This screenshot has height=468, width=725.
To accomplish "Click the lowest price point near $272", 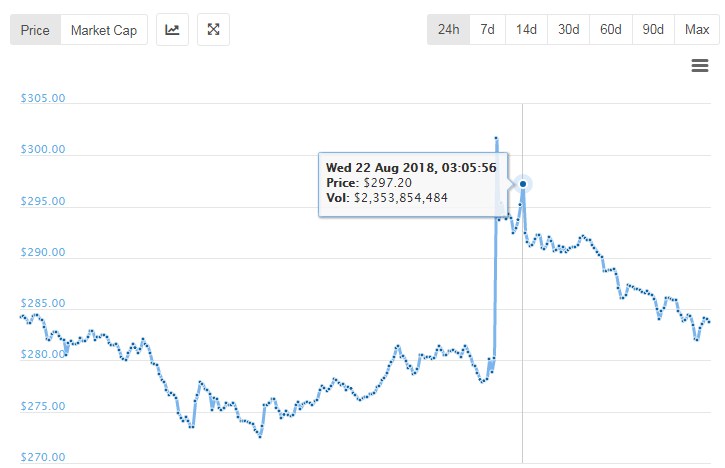I will [260, 436].
